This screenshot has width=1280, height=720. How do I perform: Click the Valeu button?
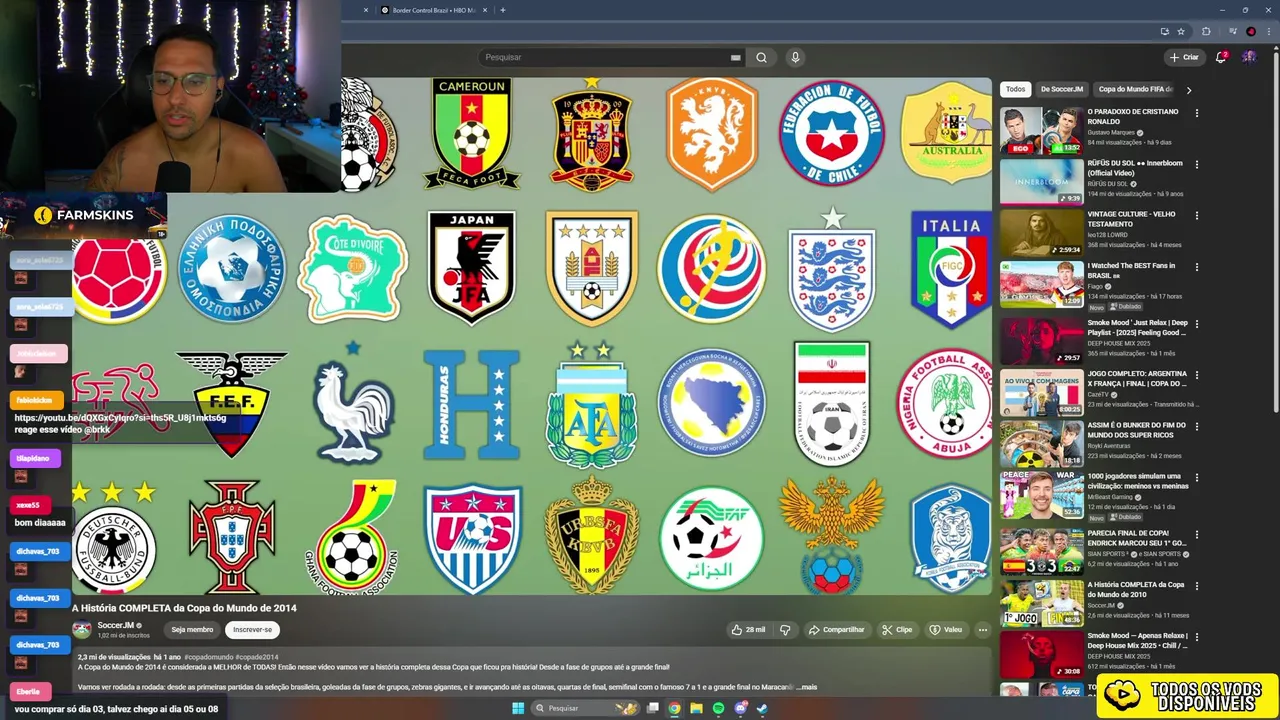(946, 630)
